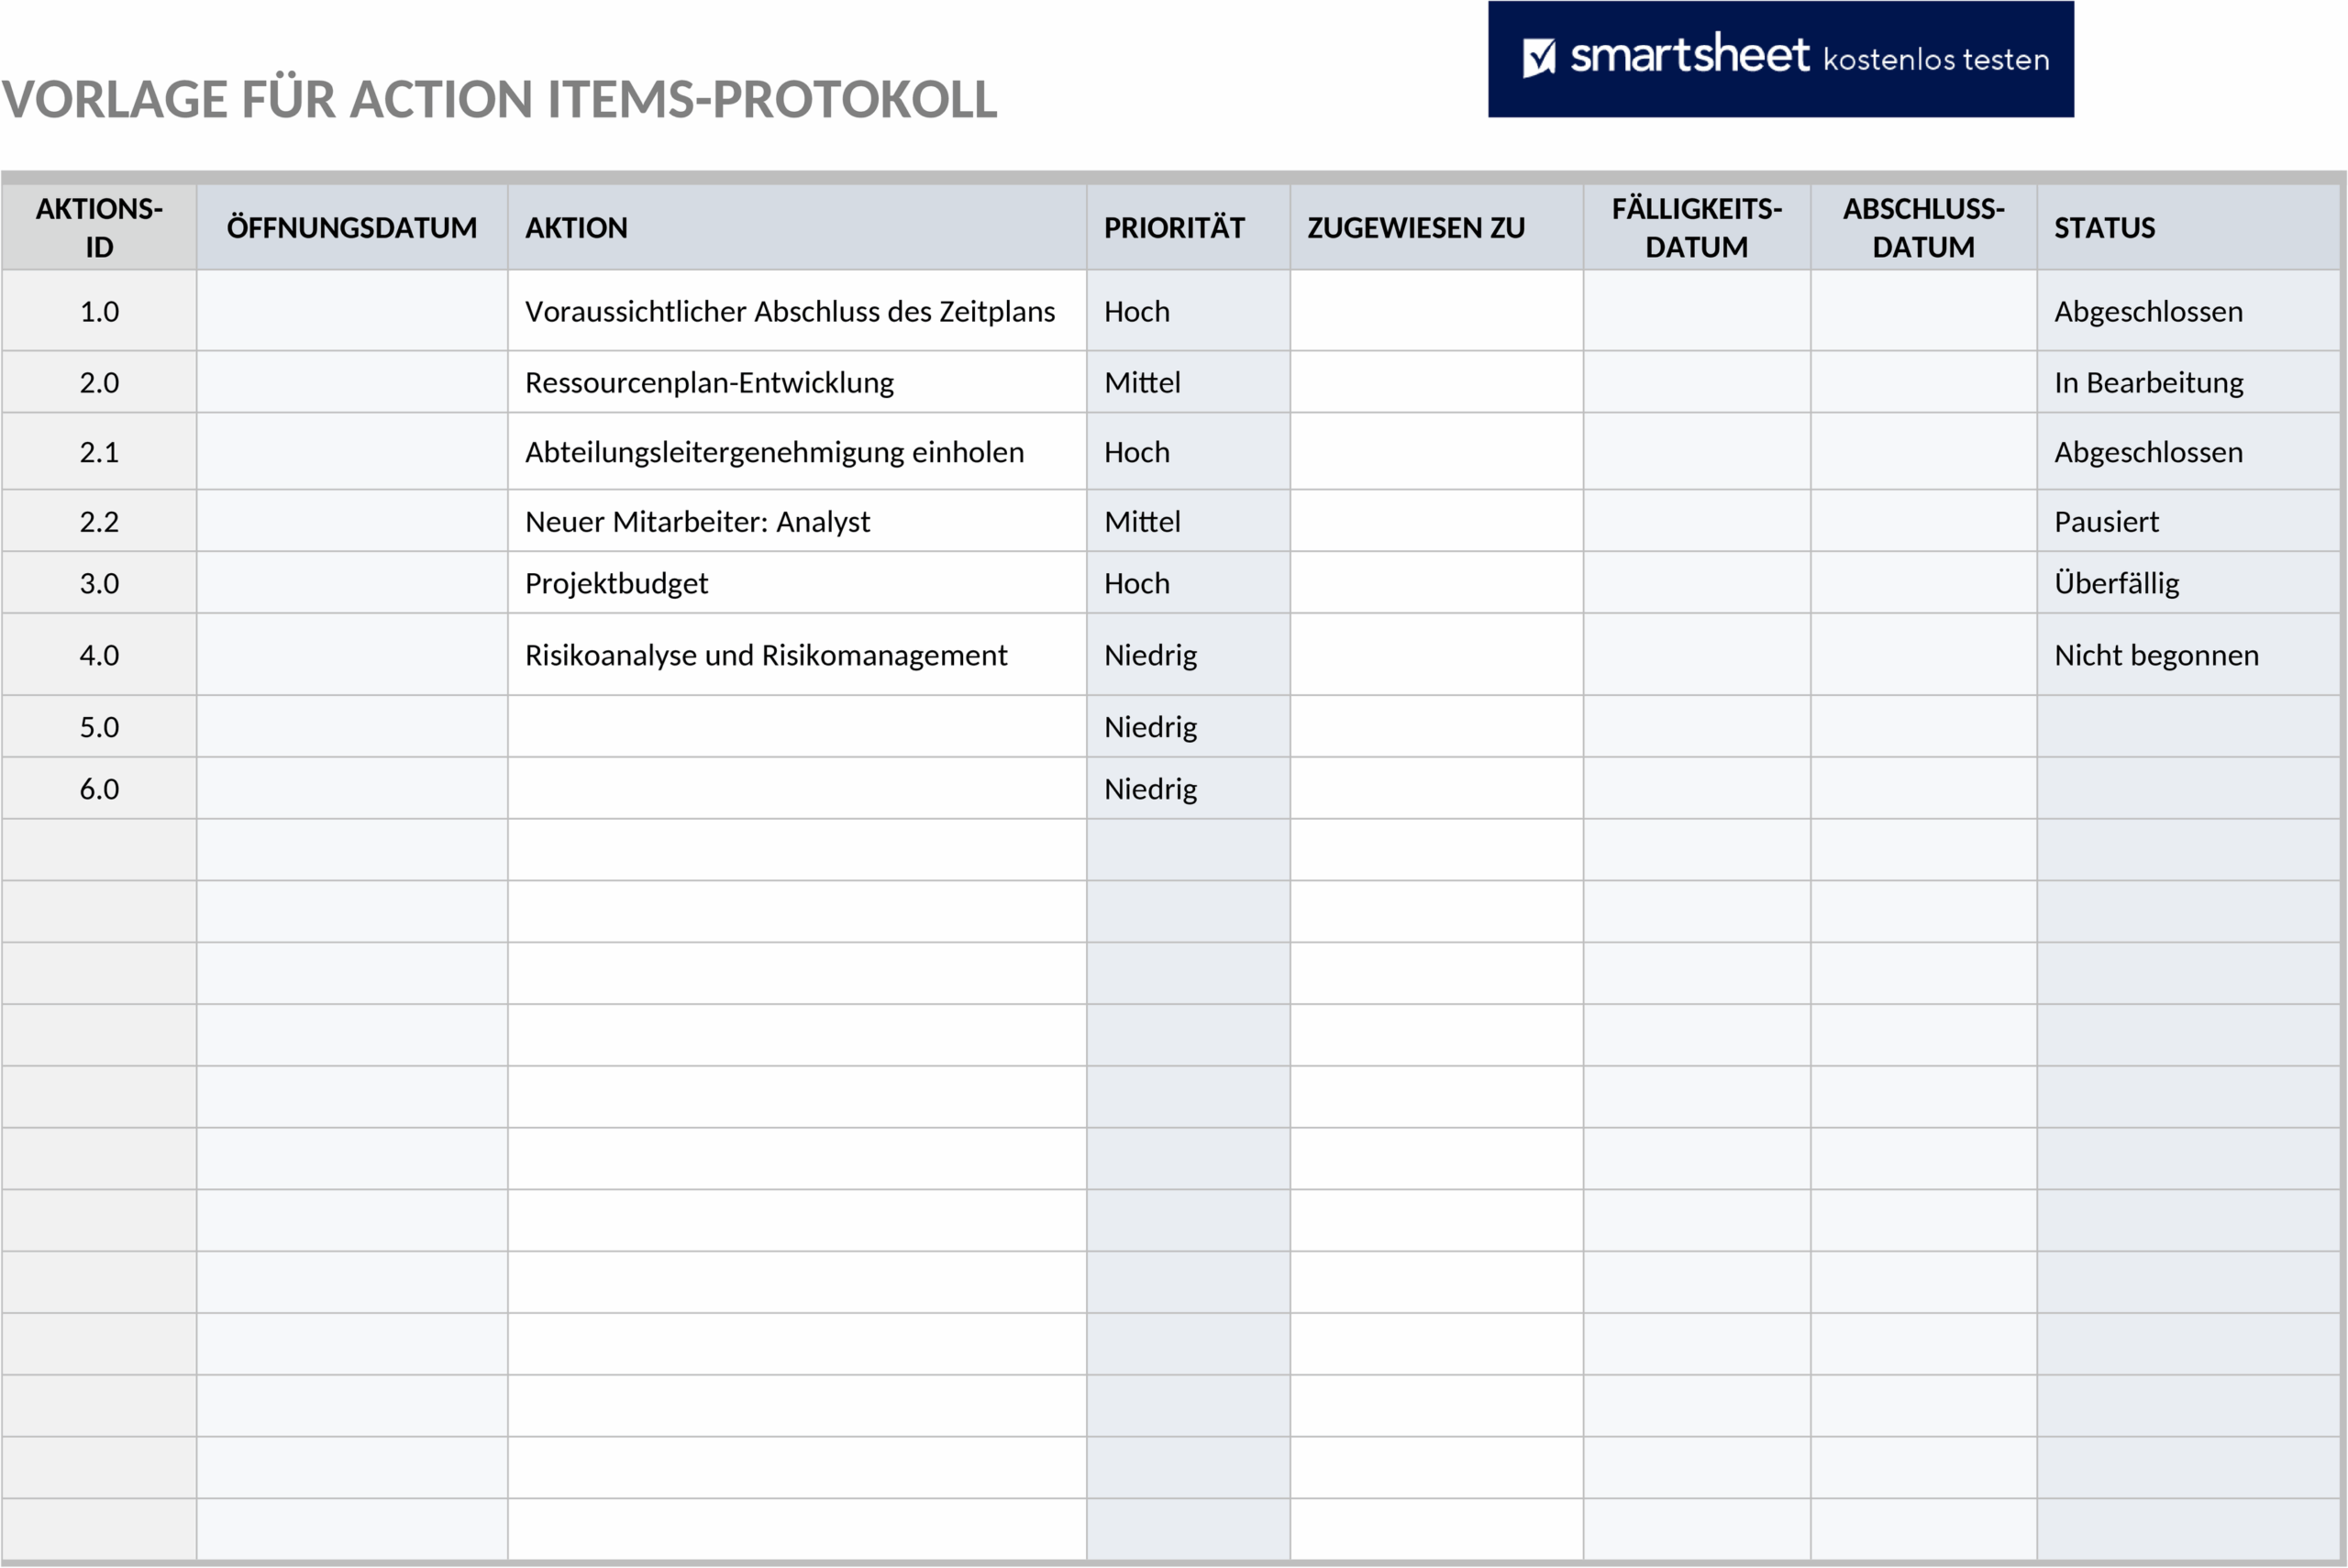Select the title VORLAGE FÜR ACTION ITEMS-PROTOKOLL
The height and width of the screenshot is (1568, 2348).
click(499, 100)
